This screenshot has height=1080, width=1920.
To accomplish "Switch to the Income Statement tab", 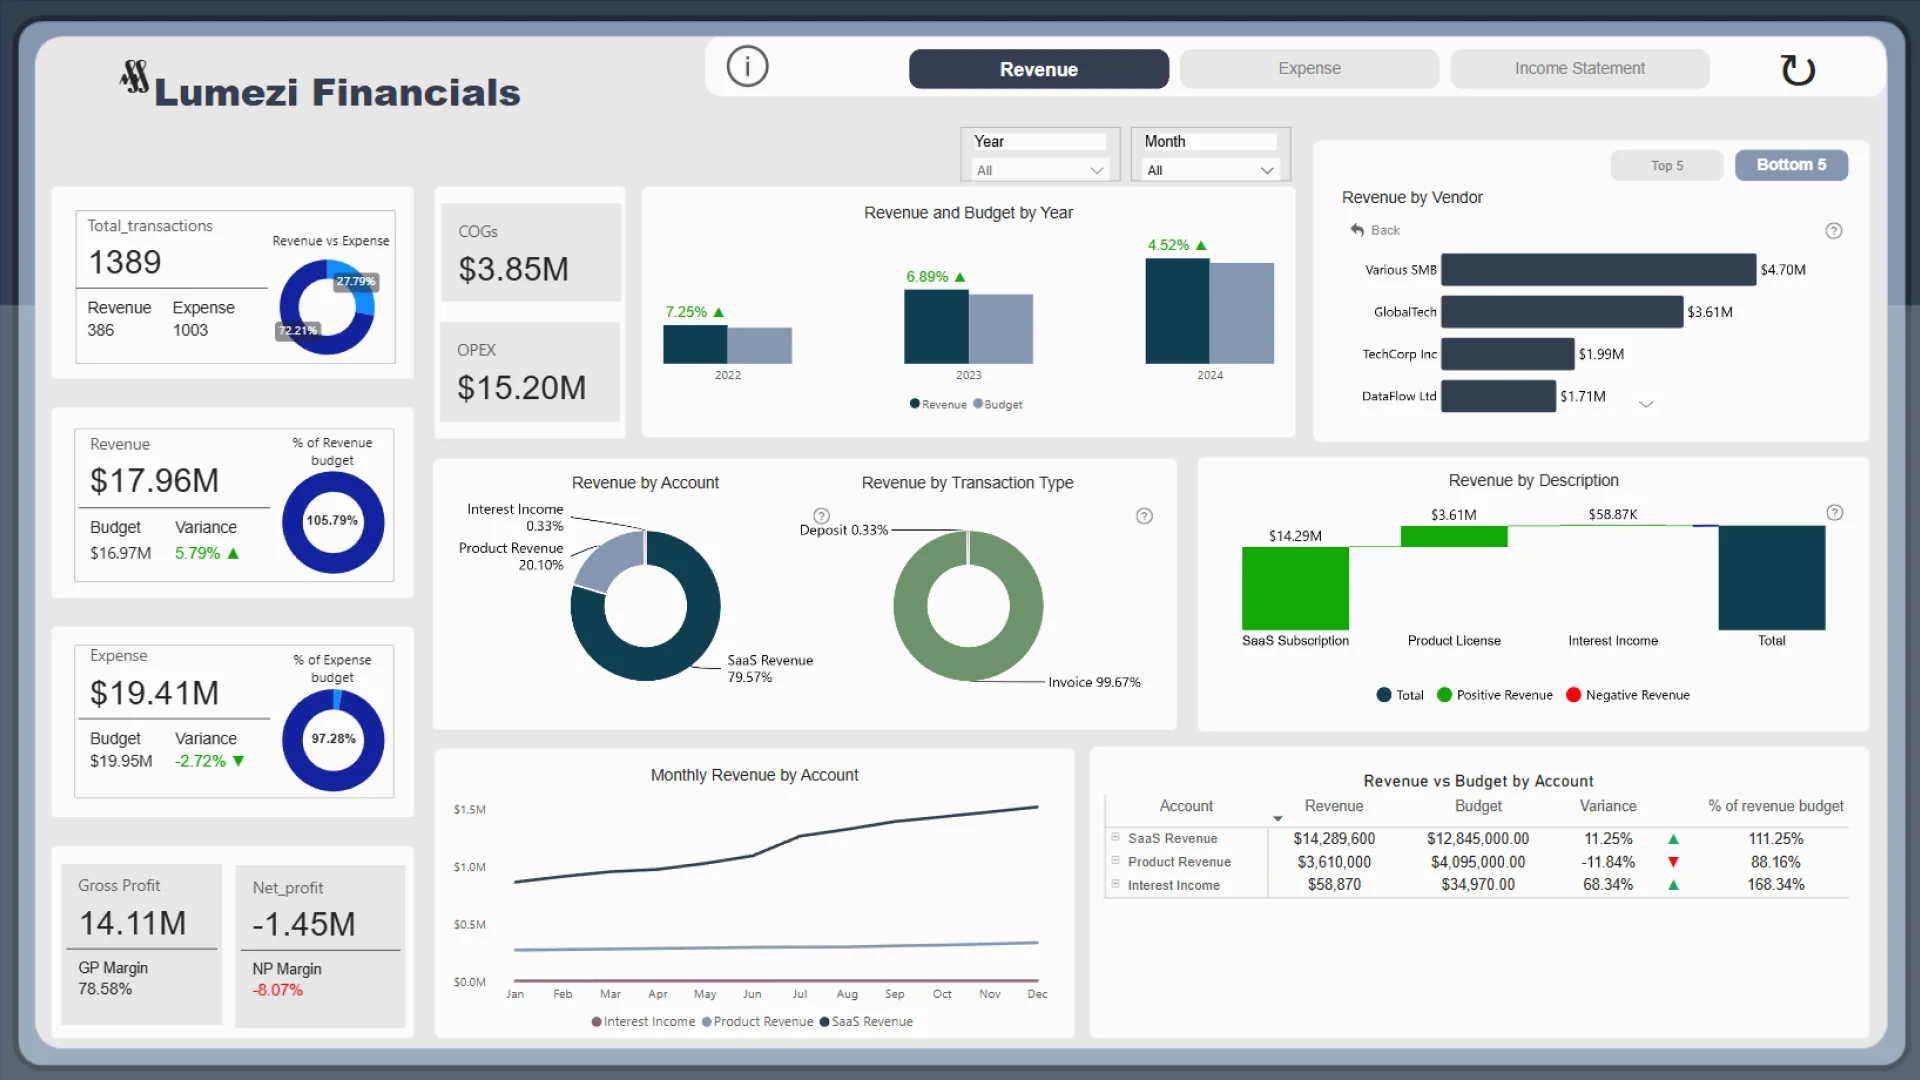I will point(1578,69).
